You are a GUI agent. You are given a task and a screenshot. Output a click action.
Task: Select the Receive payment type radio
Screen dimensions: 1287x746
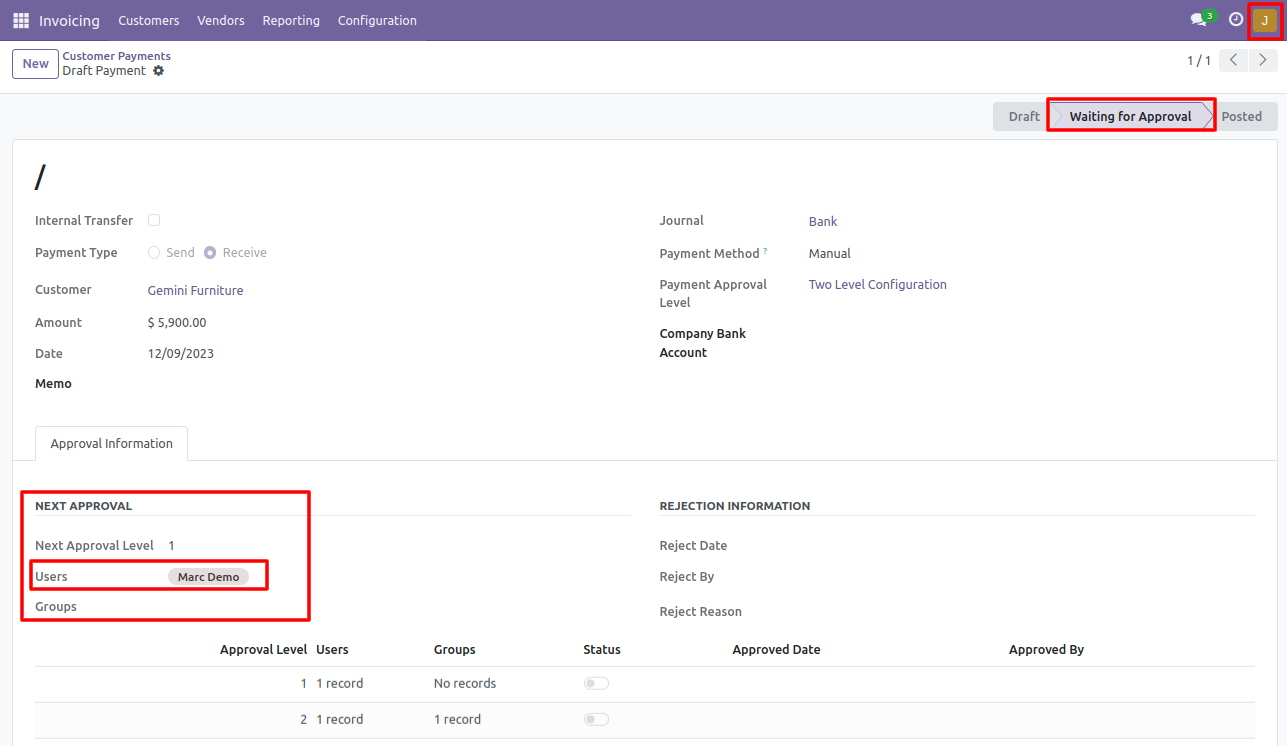click(210, 253)
